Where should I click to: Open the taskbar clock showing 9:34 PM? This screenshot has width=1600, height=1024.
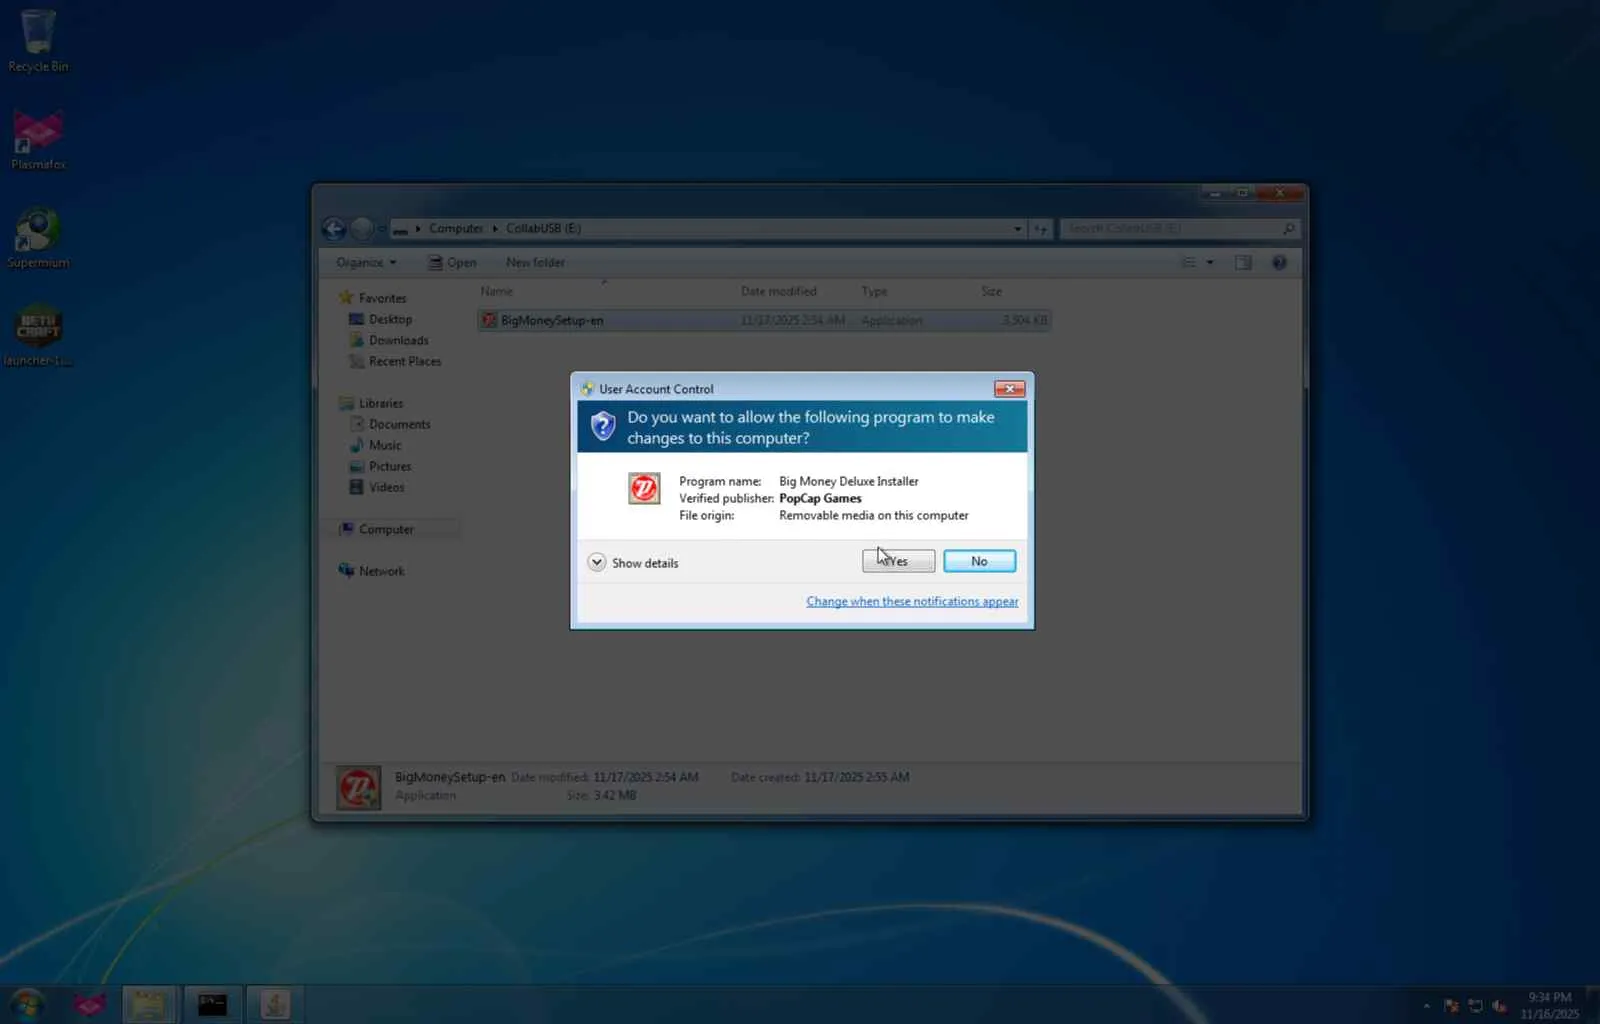click(1550, 1005)
